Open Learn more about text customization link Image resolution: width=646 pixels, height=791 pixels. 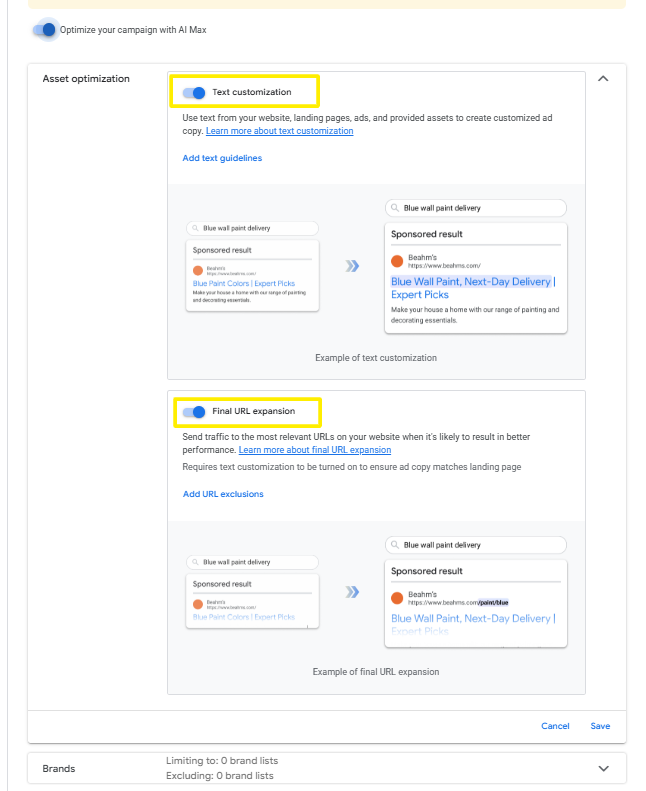[279, 131]
